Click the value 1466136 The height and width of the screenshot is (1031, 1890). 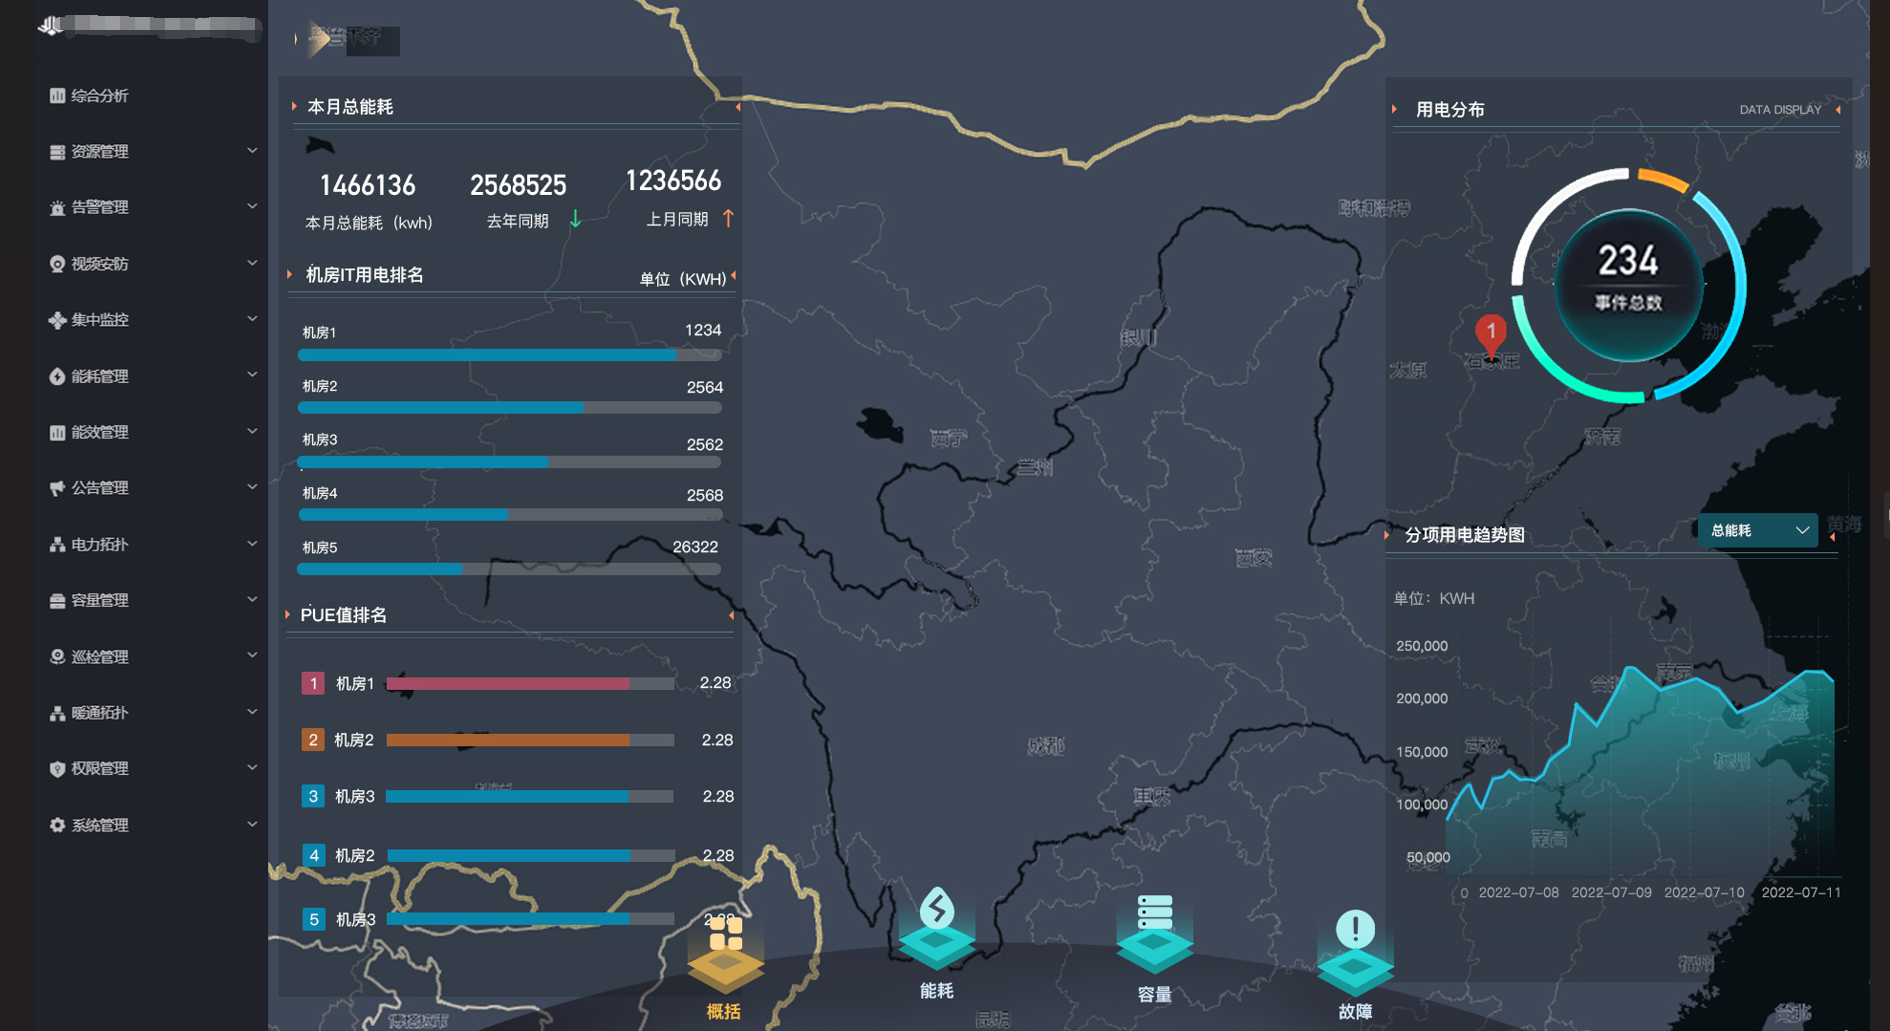(x=367, y=186)
